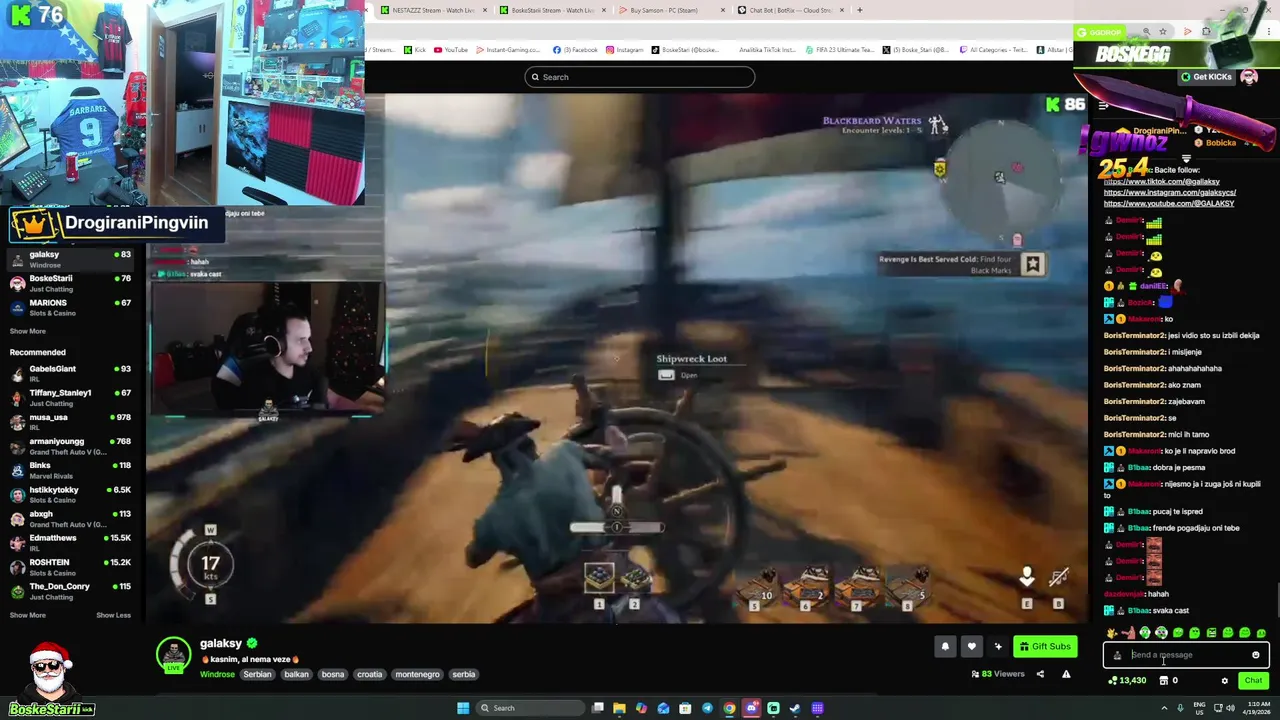The image size is (1280, 720).
Task: Gift subs to galaksy
Action: click(1044, 647)
